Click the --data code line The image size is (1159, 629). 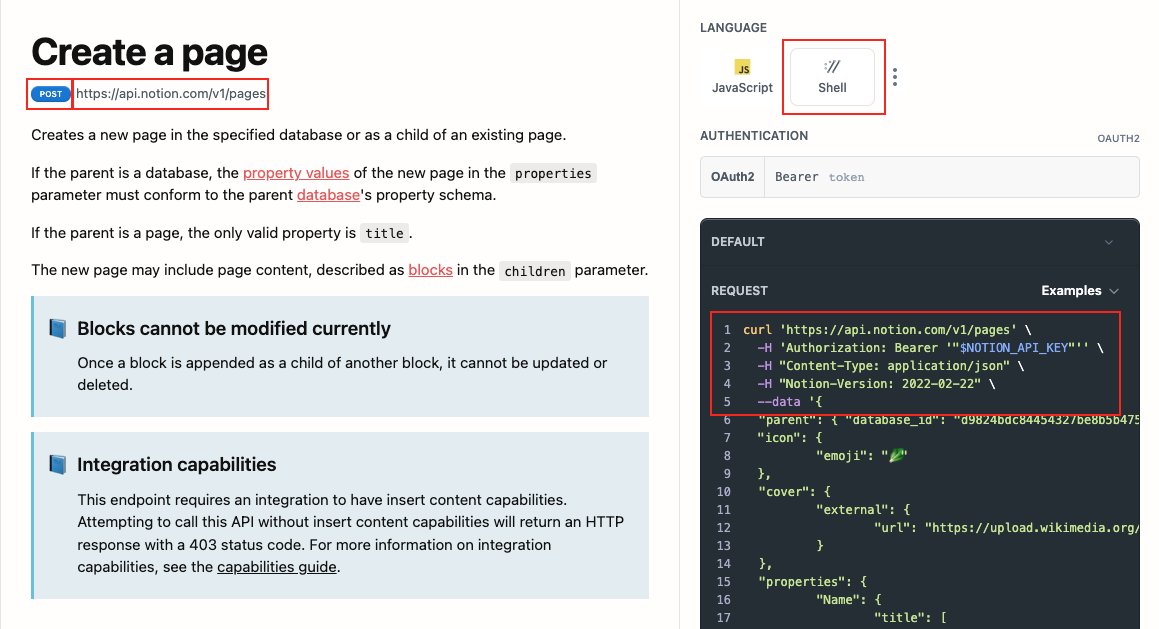click(789, 402)
